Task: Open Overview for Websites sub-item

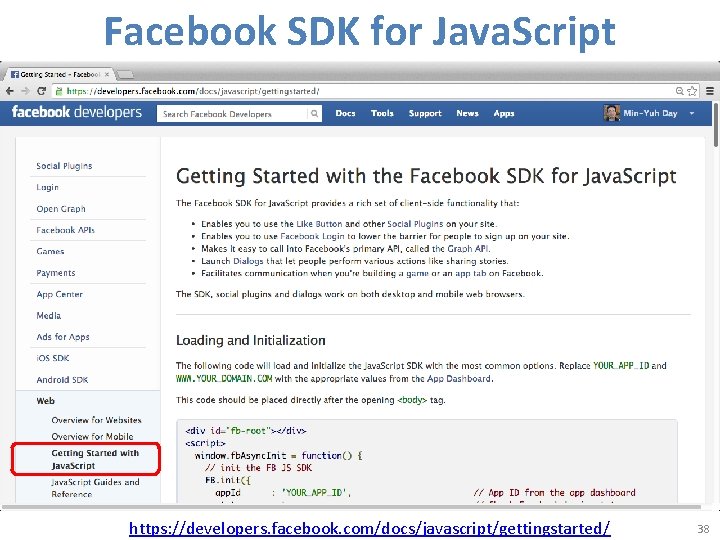Action: click(x=96, y=420)
